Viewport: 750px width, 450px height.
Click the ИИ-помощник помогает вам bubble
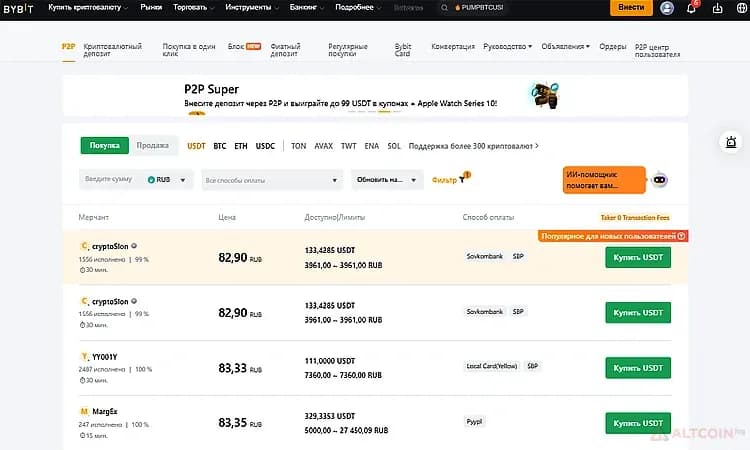[604, 180]
